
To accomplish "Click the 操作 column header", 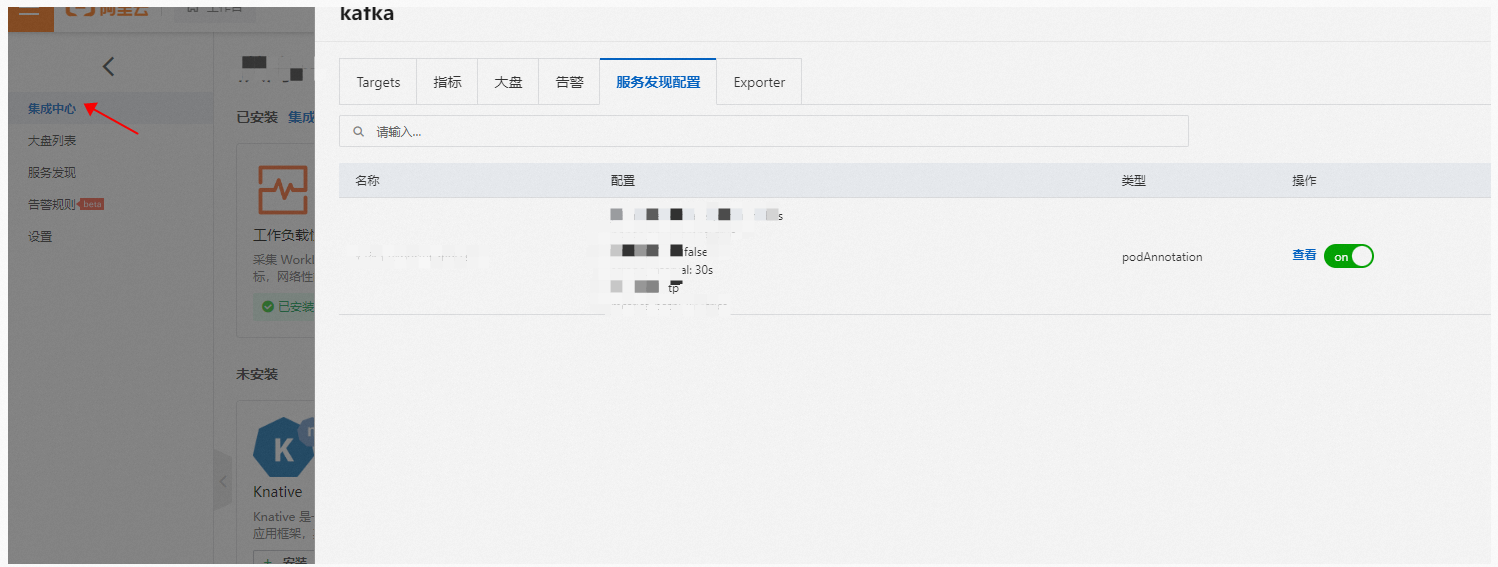I will click(1304, 181).
